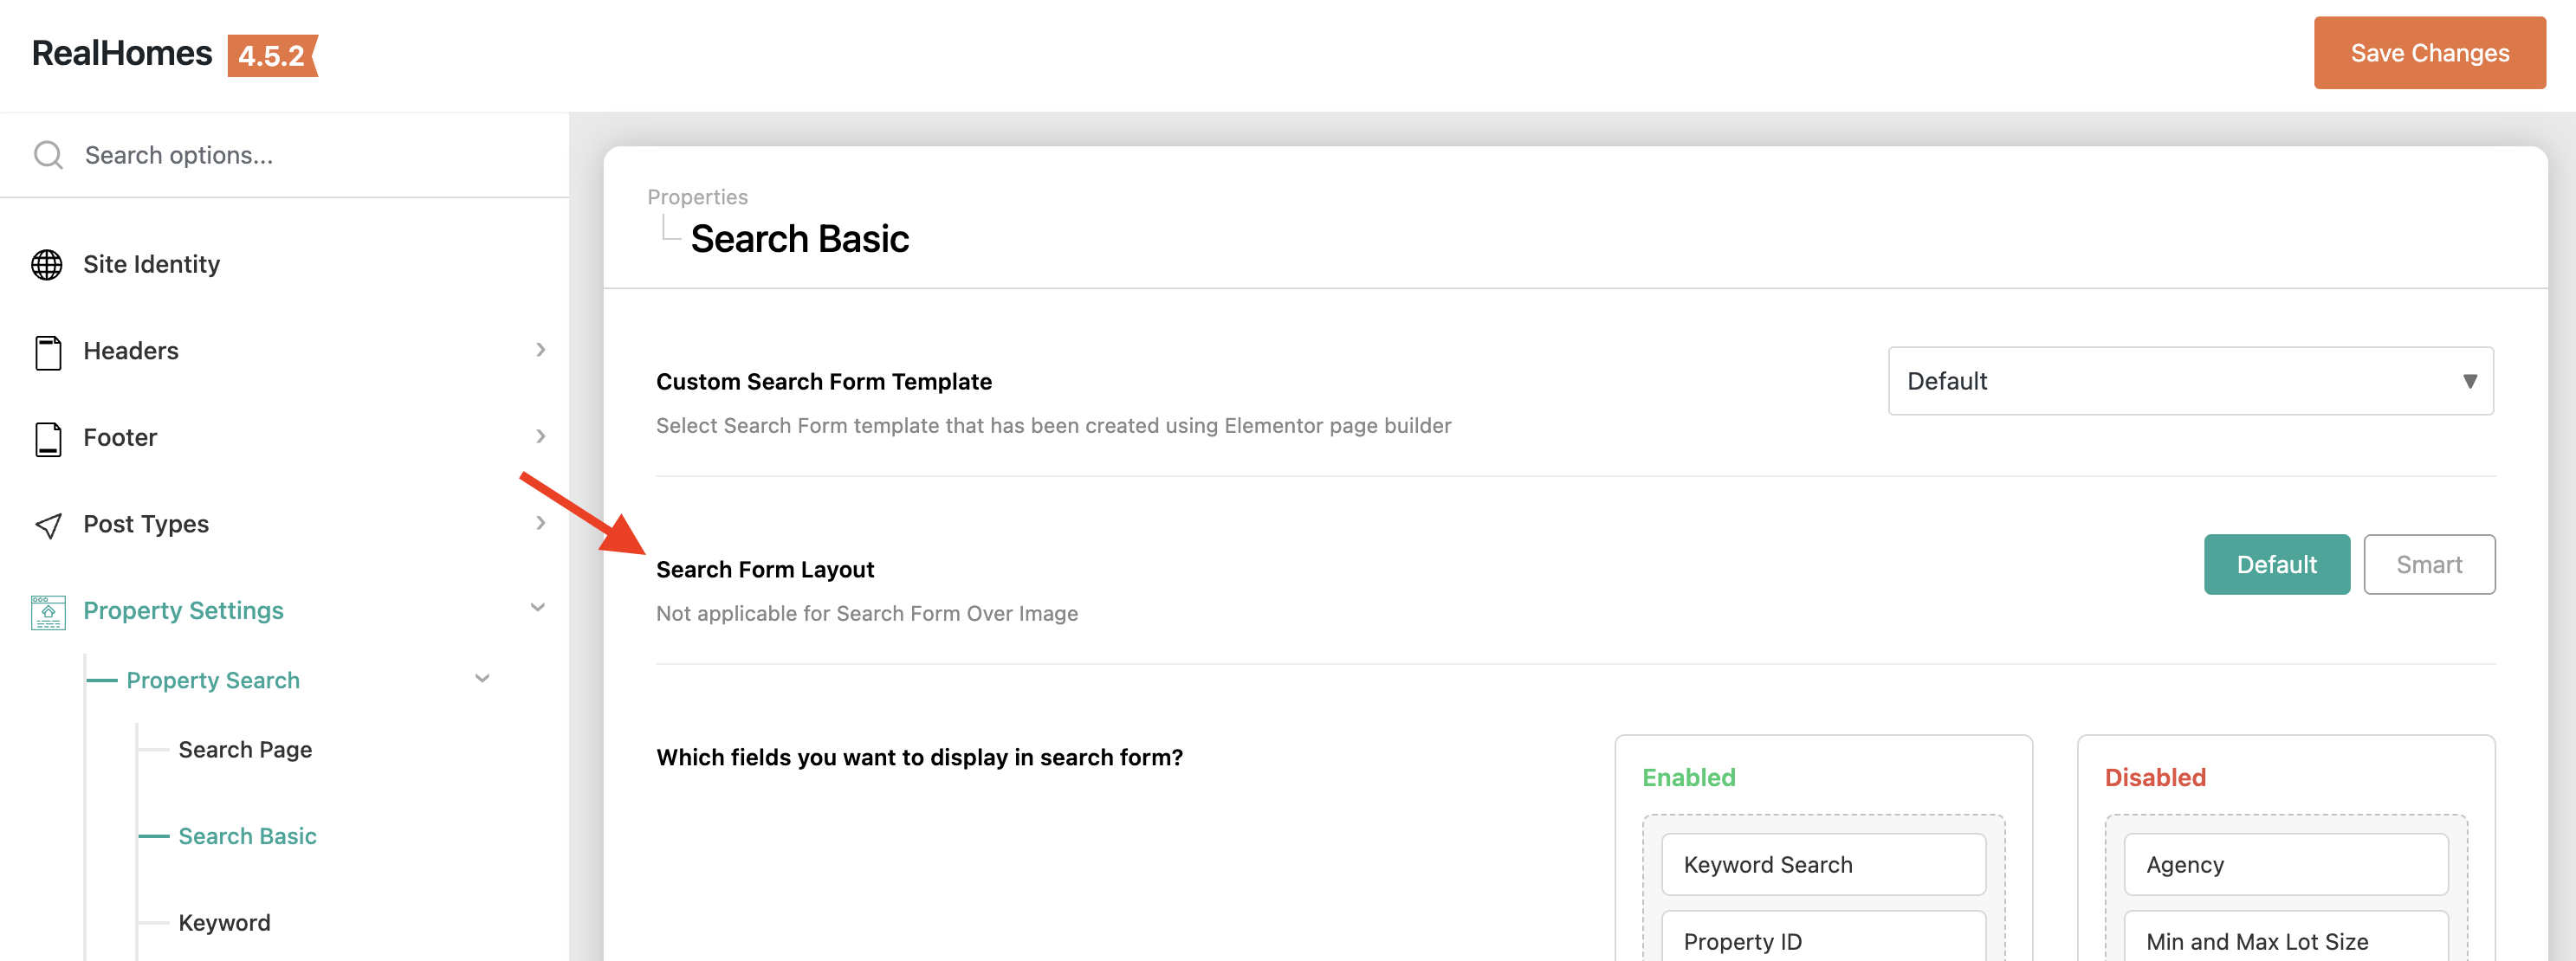The width and height of the screenshot is (2576, 961).
Task: Expand the Headers menu chevron
Action: point(540,350)
